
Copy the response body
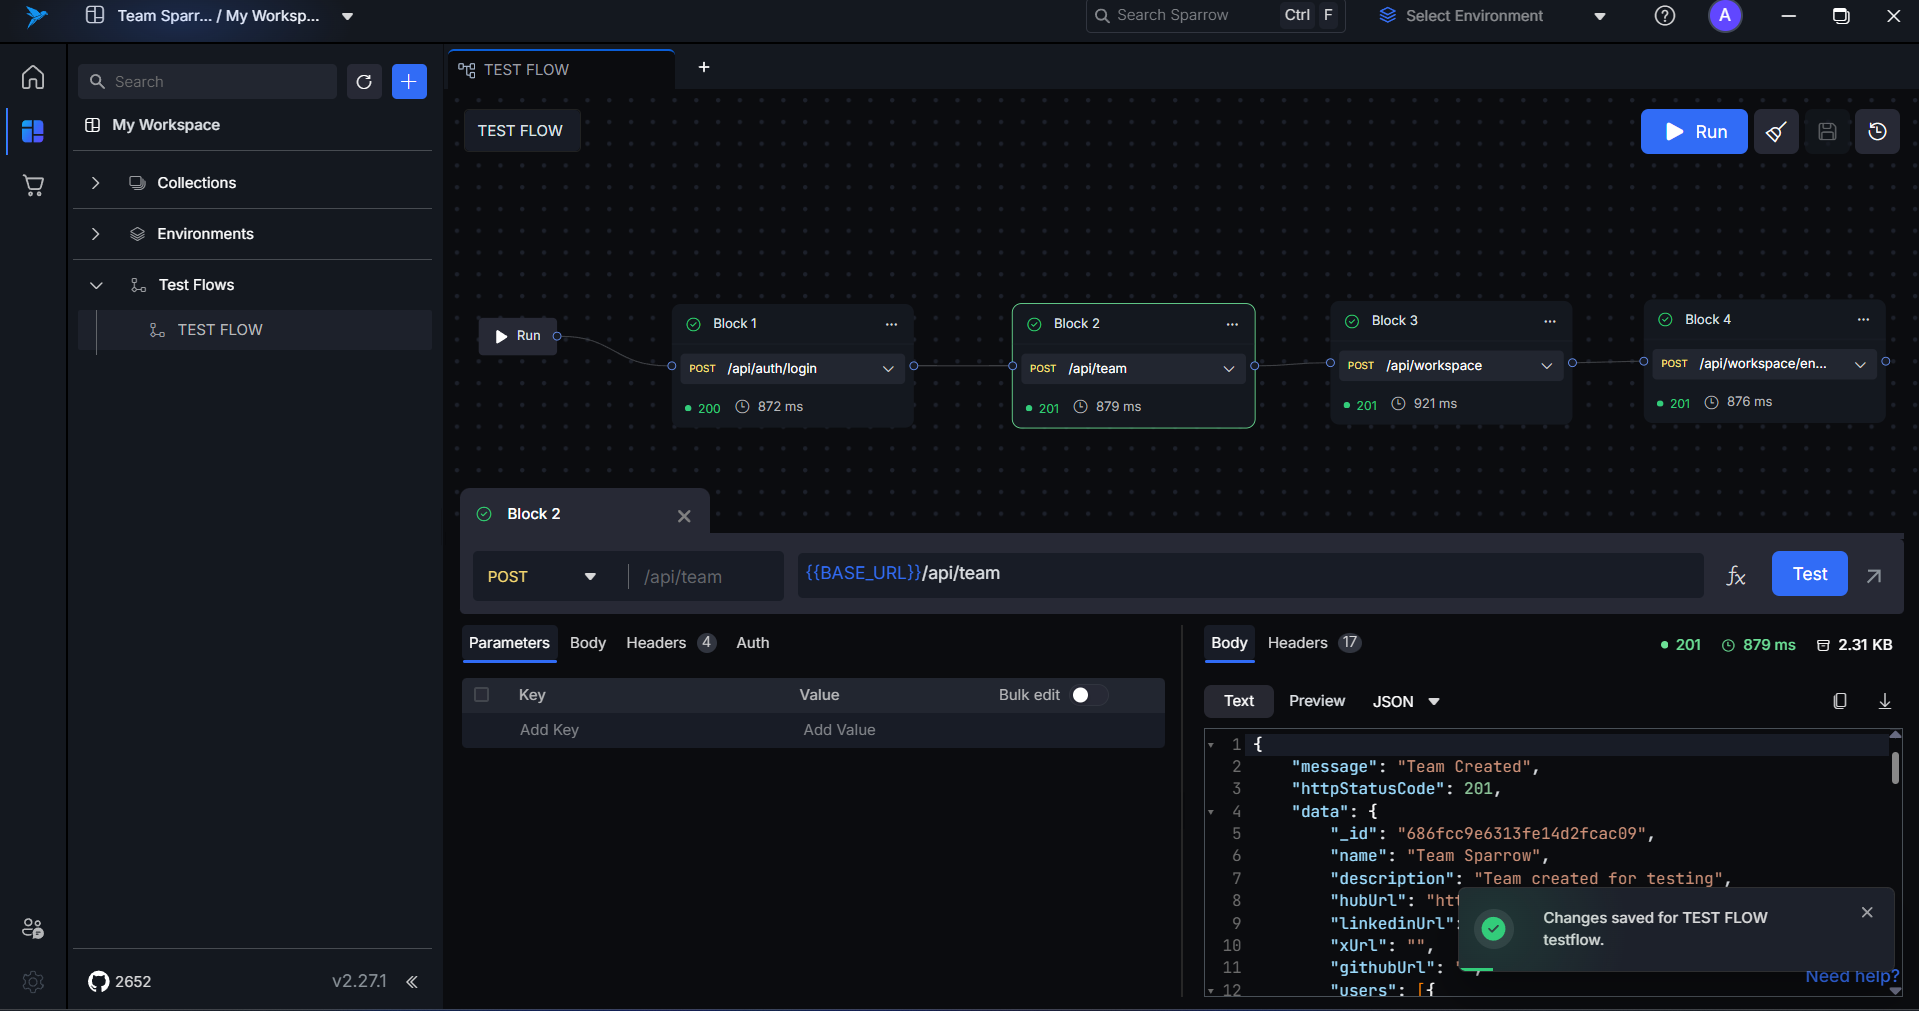click(1840, 701)
